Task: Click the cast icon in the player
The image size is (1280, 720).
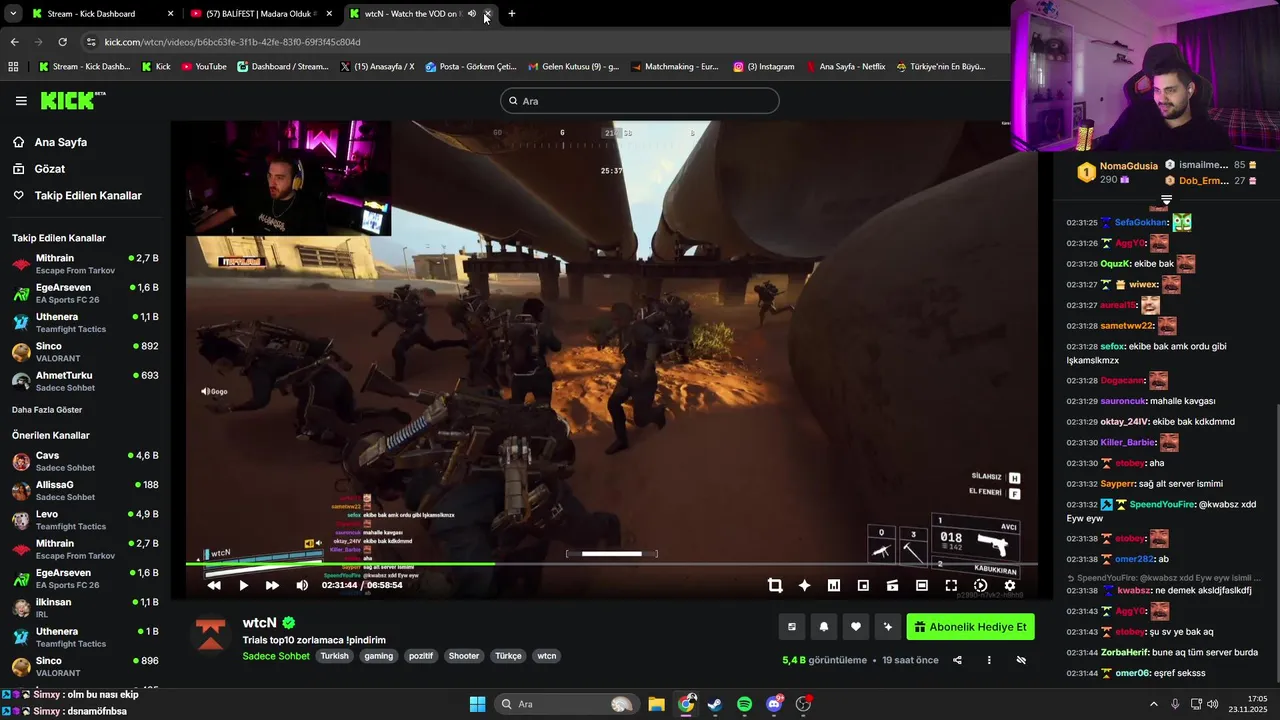Action: pyautogui.click(x=892, y=585)
